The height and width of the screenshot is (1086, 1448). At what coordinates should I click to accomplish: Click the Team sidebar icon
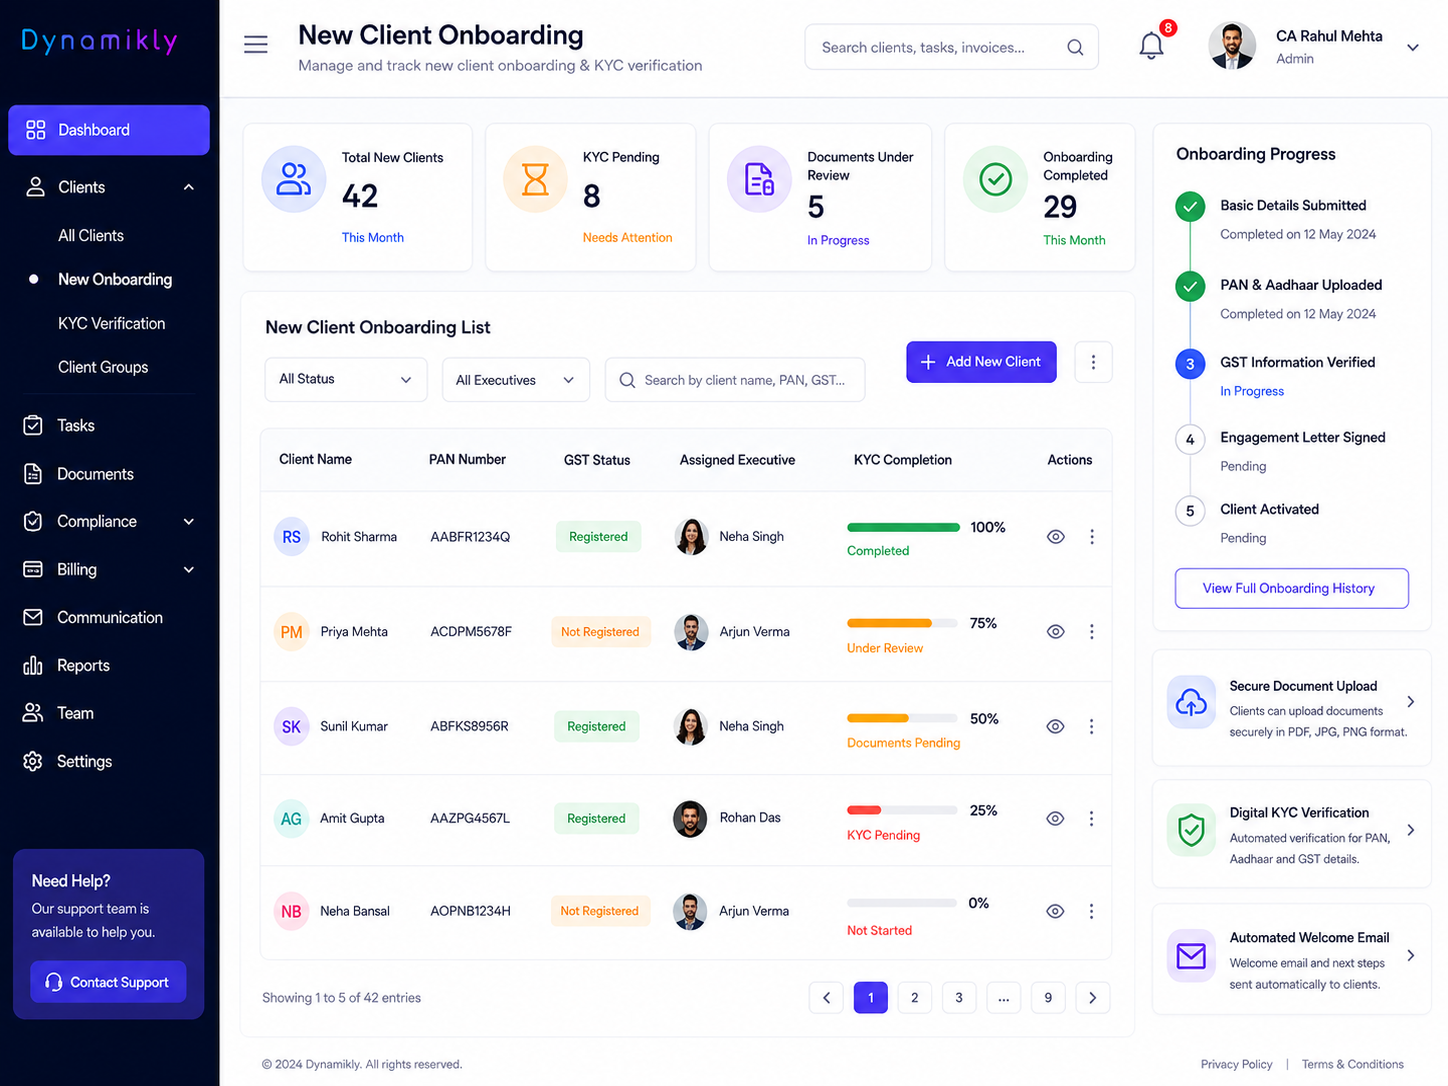click(x=33, y=713)
